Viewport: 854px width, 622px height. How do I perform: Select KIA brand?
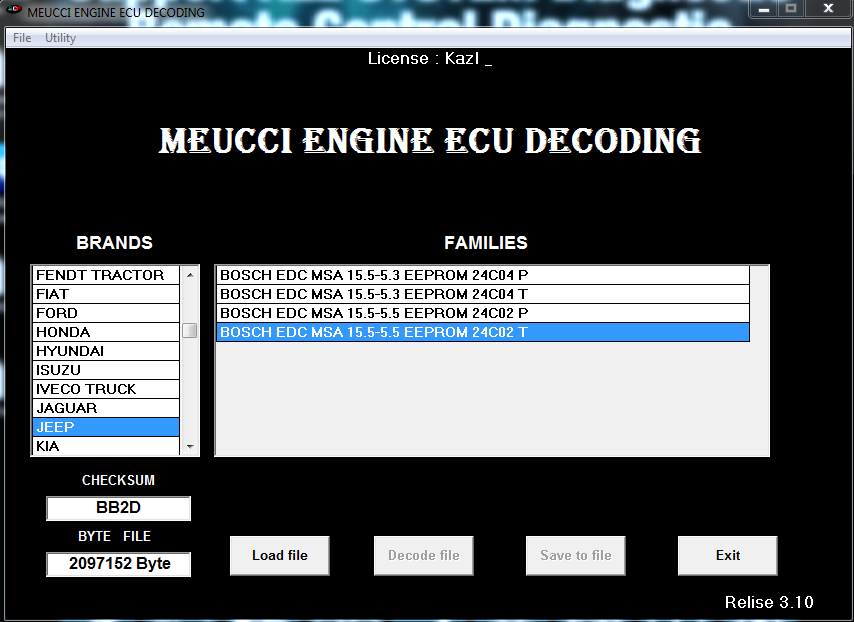pyautogui.click(x=106, y=446)
